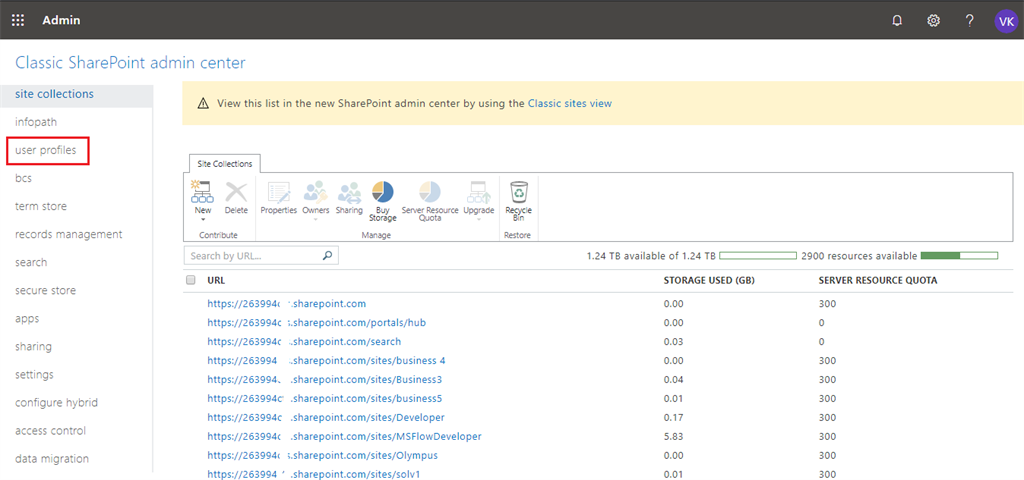Follow the Classic sites view link
The image size is (1024, 480).
569,103
